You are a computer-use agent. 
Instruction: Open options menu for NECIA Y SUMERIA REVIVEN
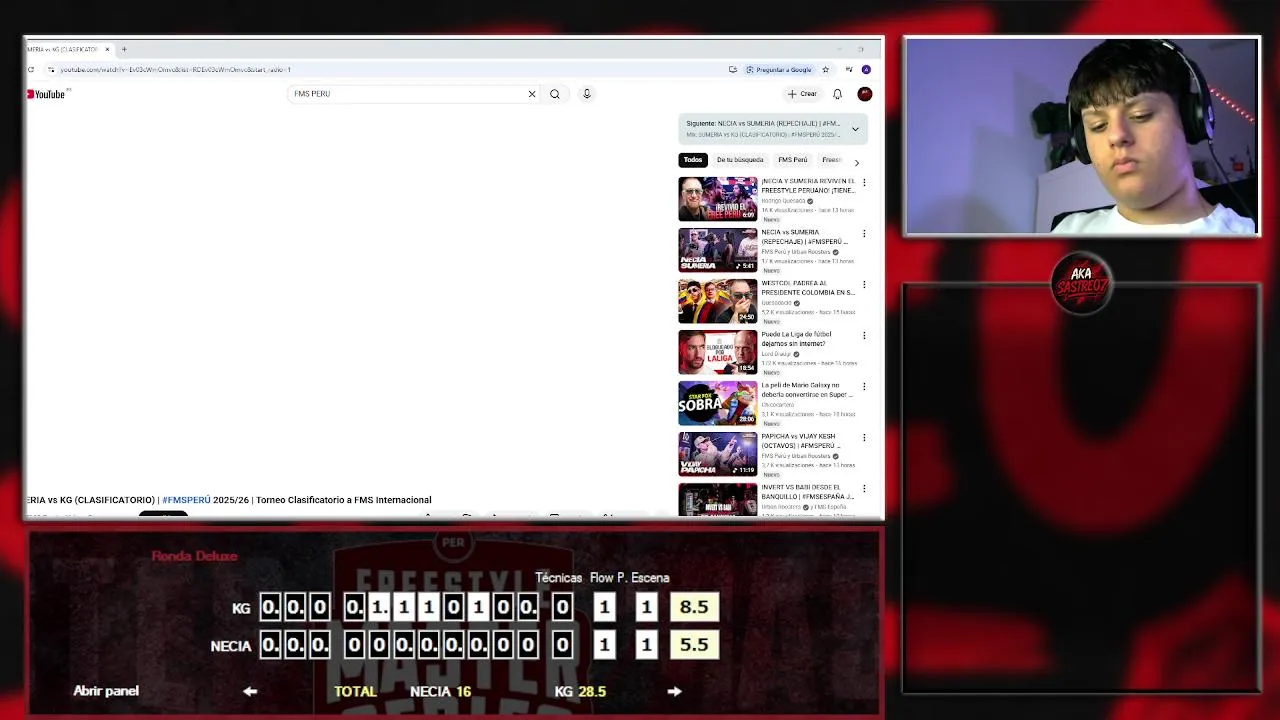click(864, 183)
